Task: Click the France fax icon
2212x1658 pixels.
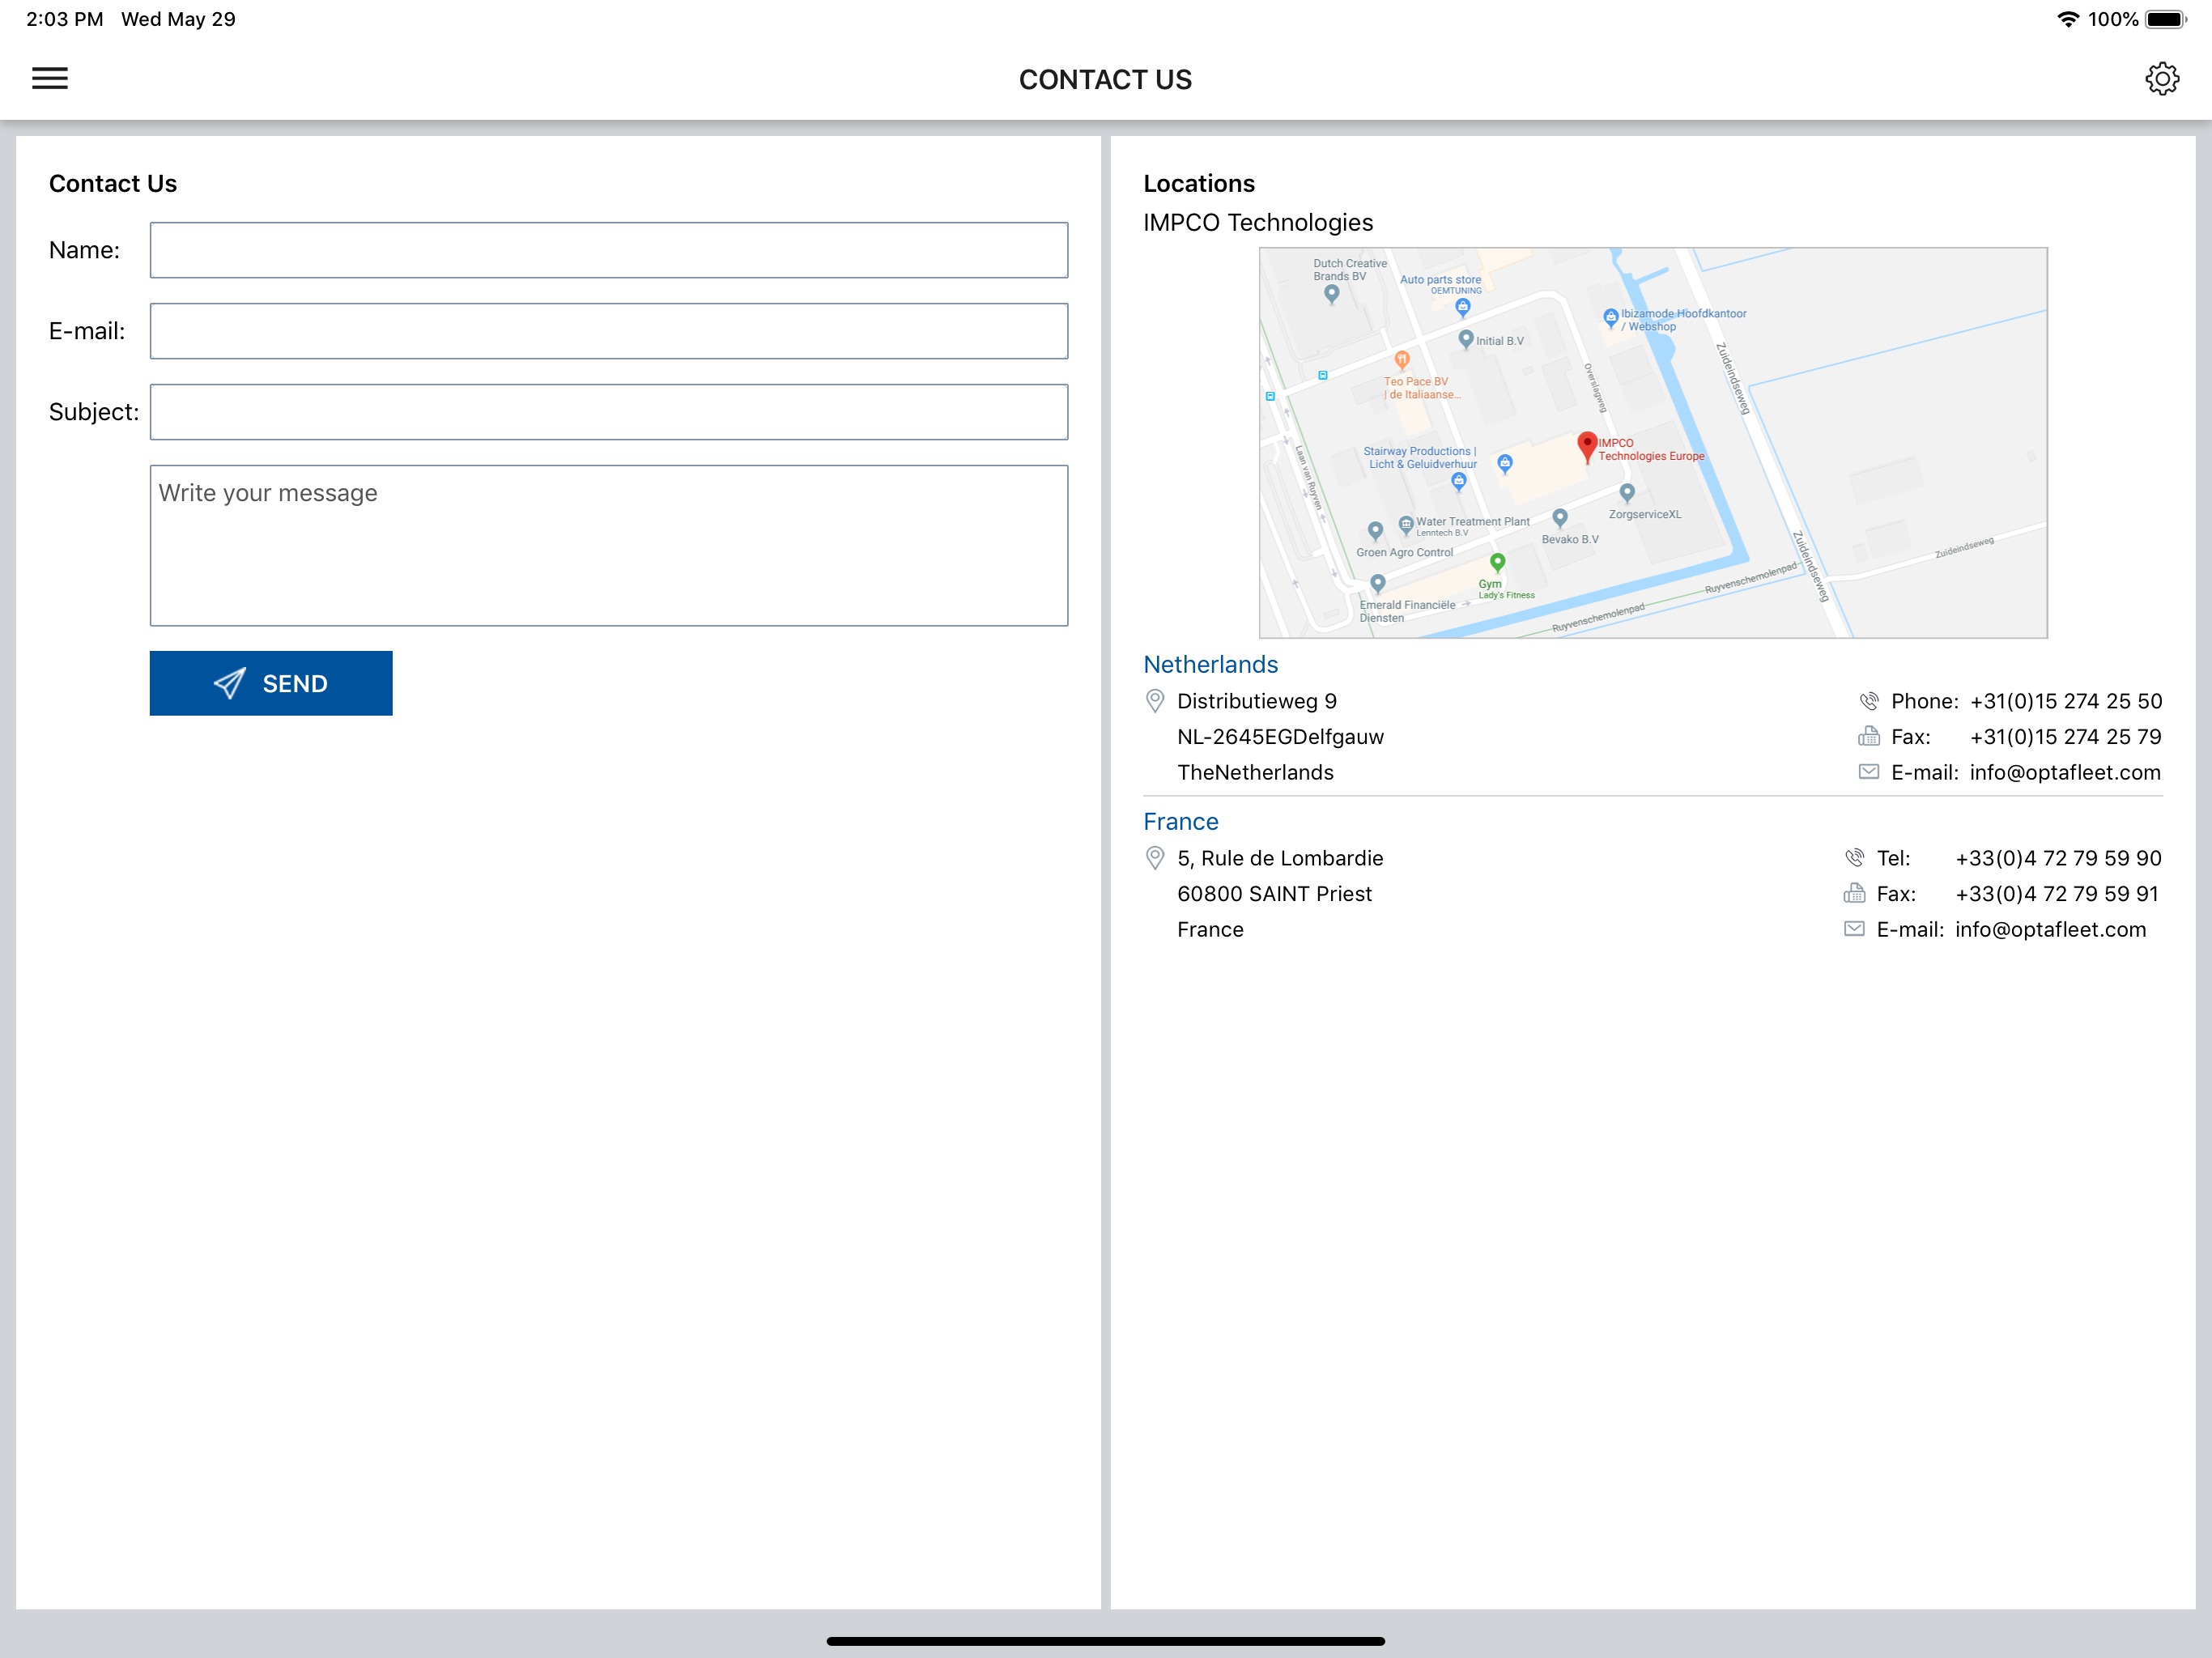Action: coord(1854,893)
